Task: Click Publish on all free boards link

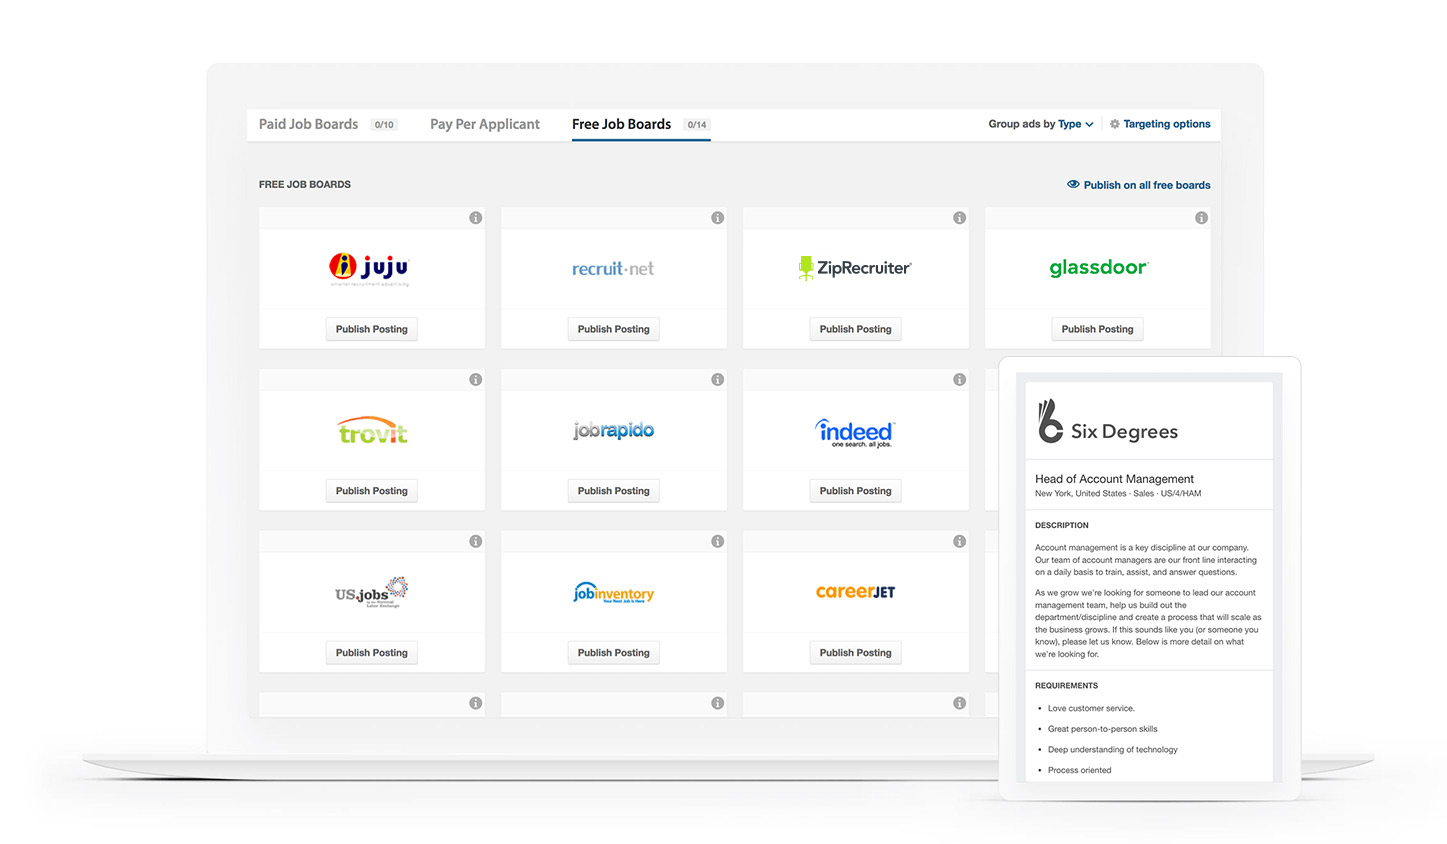Action: coord(1146,185)
